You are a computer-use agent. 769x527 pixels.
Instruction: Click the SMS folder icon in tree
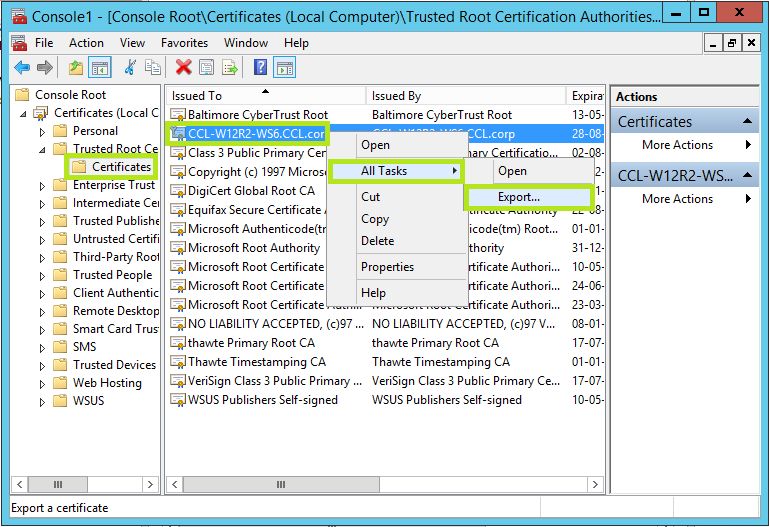click(60, 347)
